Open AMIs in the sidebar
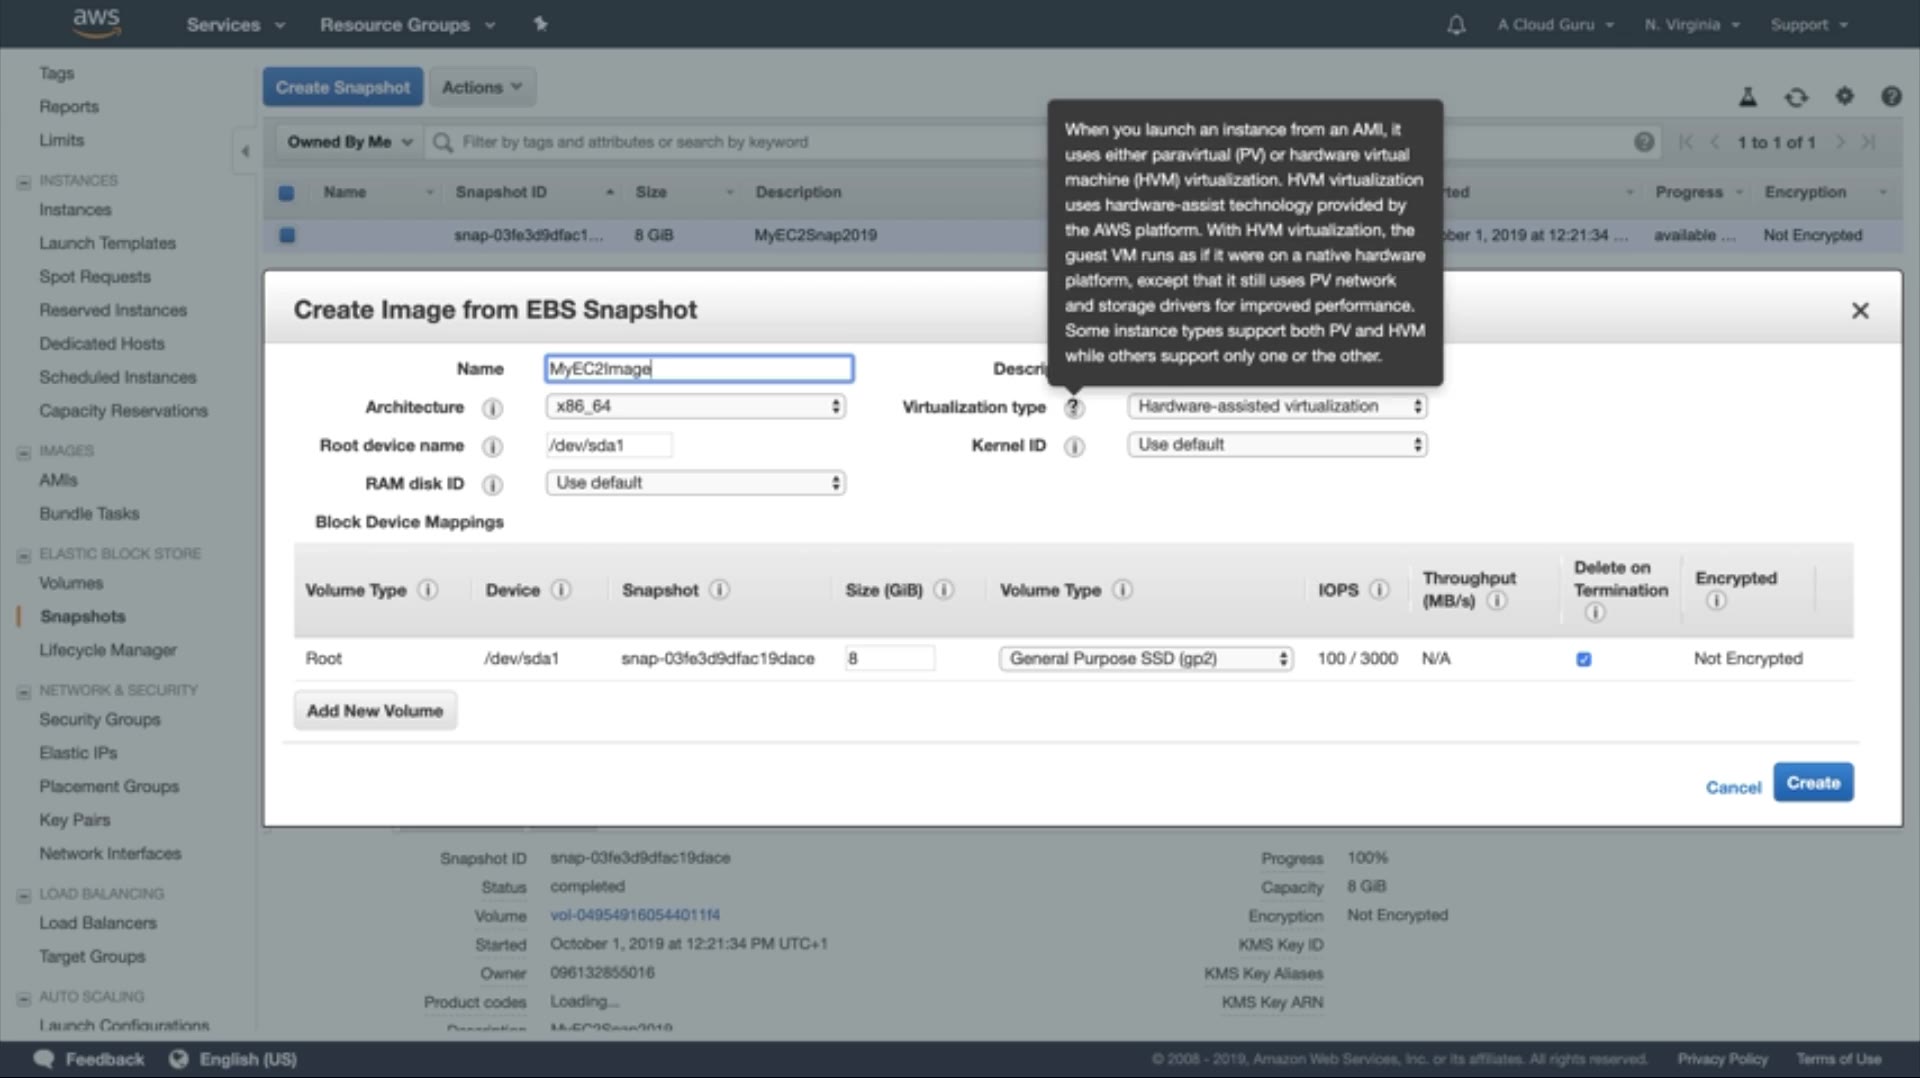Image resolution: width=1920 pixels, height=1078 pixels. pyautogui.click(x=58, y=480)
